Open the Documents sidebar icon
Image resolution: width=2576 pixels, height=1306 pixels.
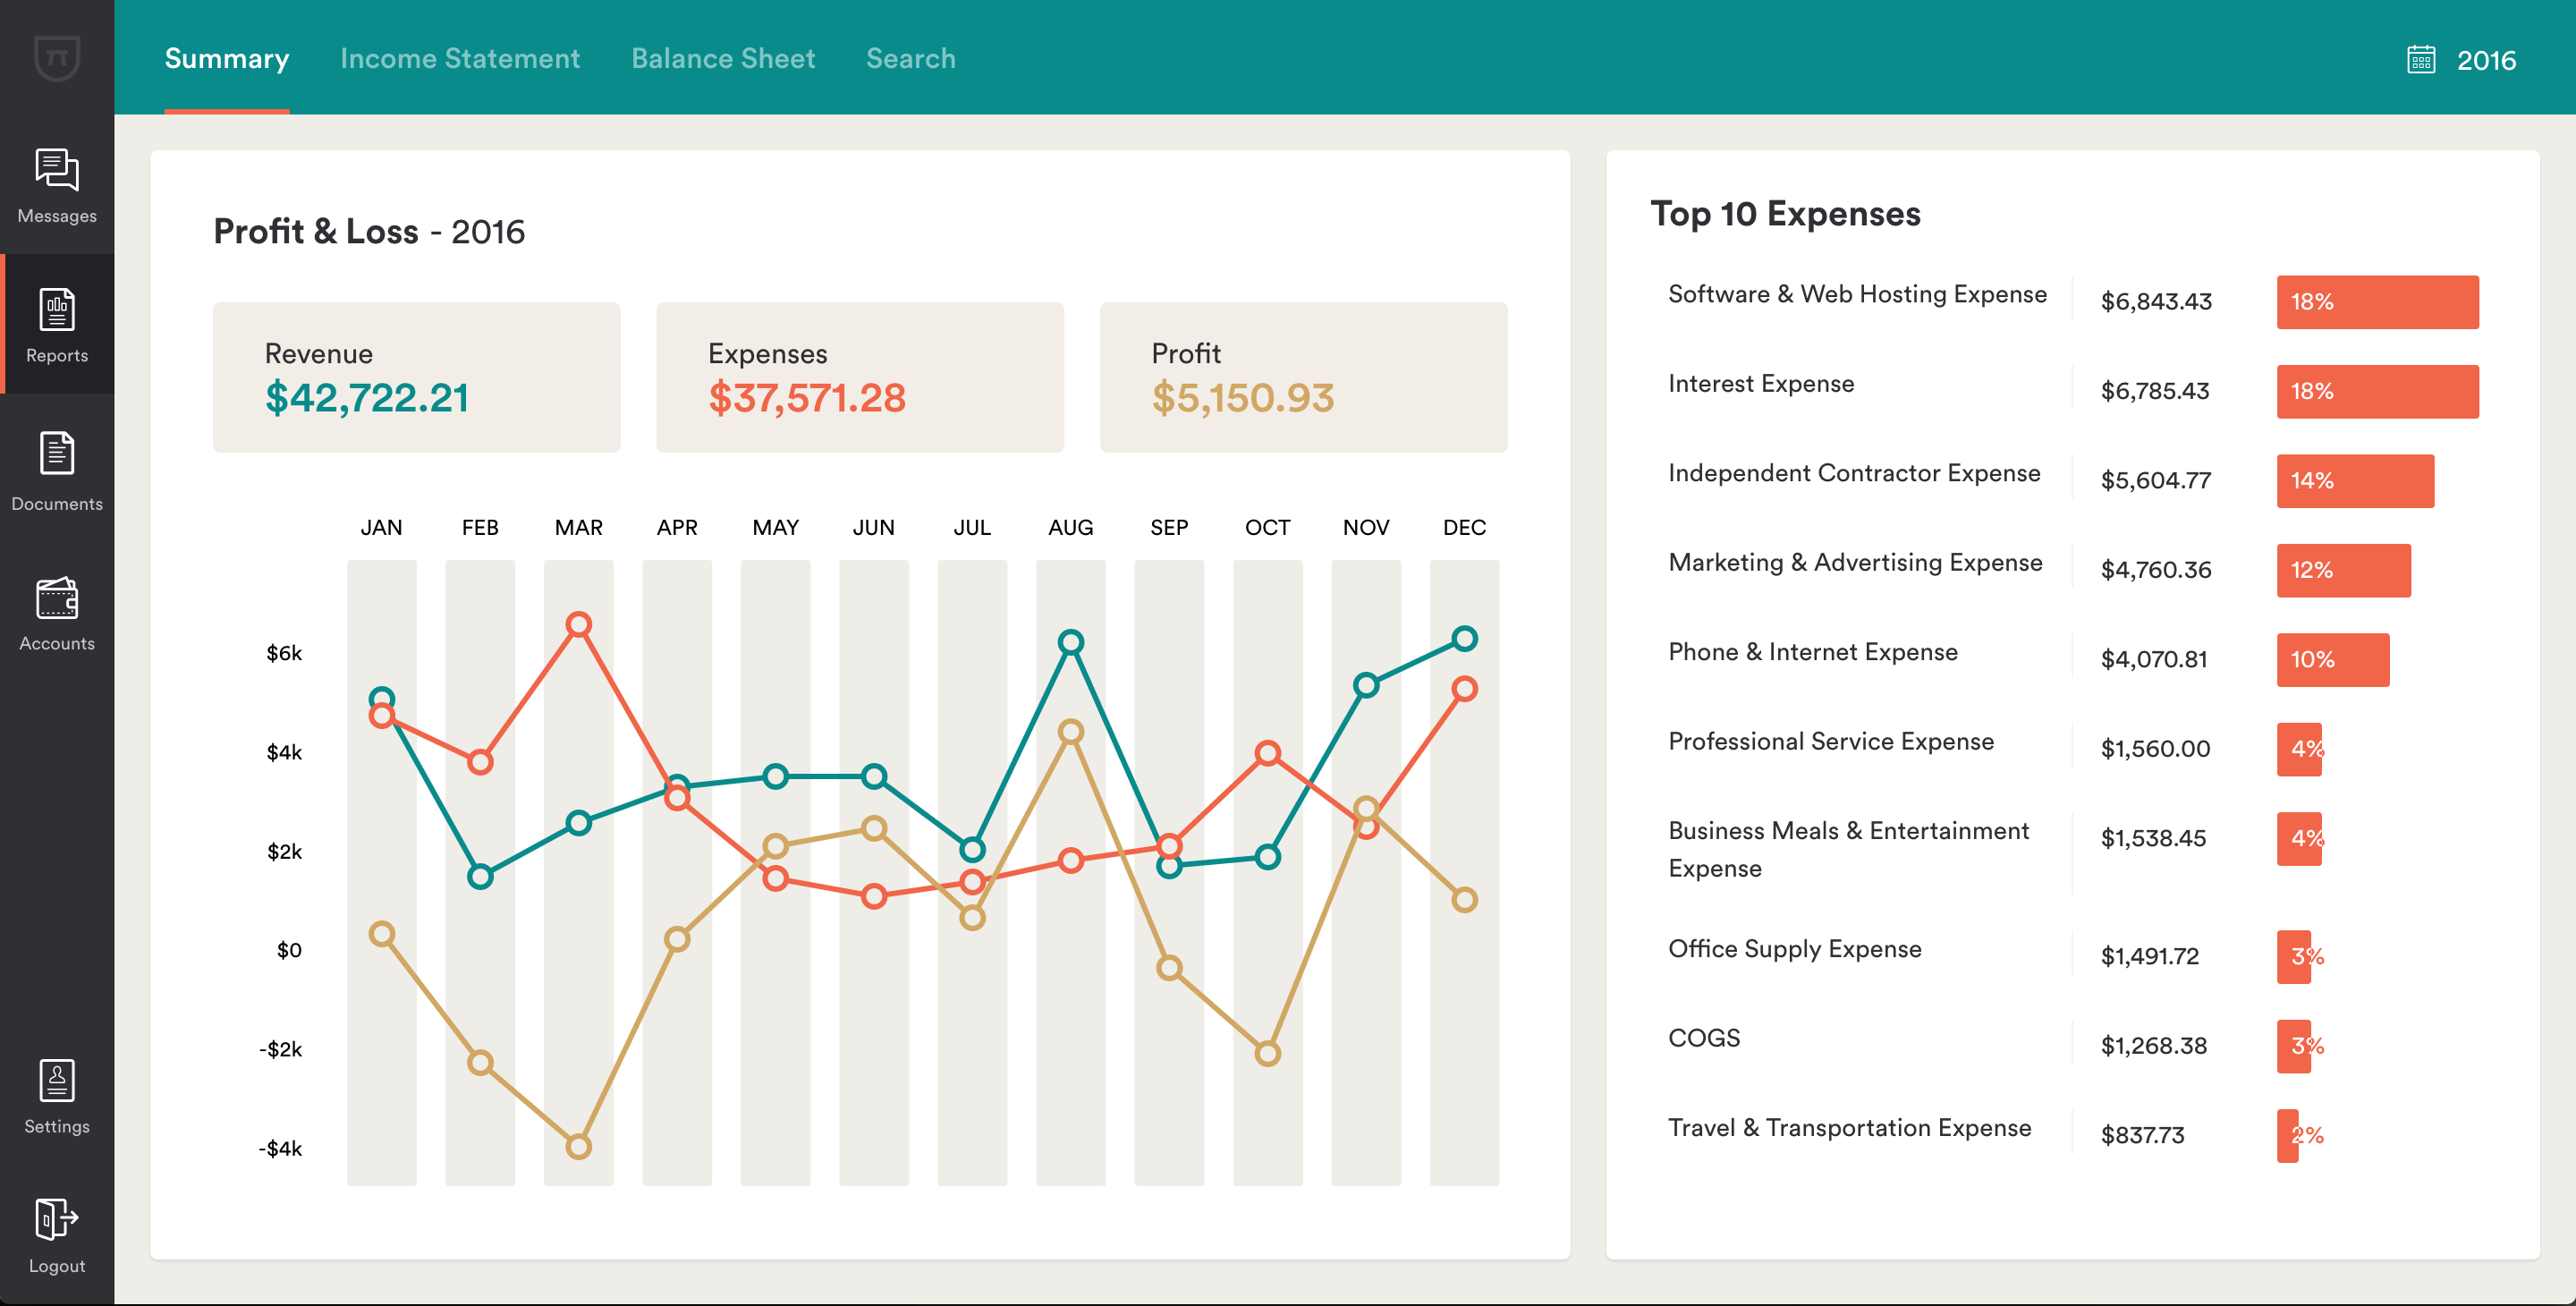[57, 454]
